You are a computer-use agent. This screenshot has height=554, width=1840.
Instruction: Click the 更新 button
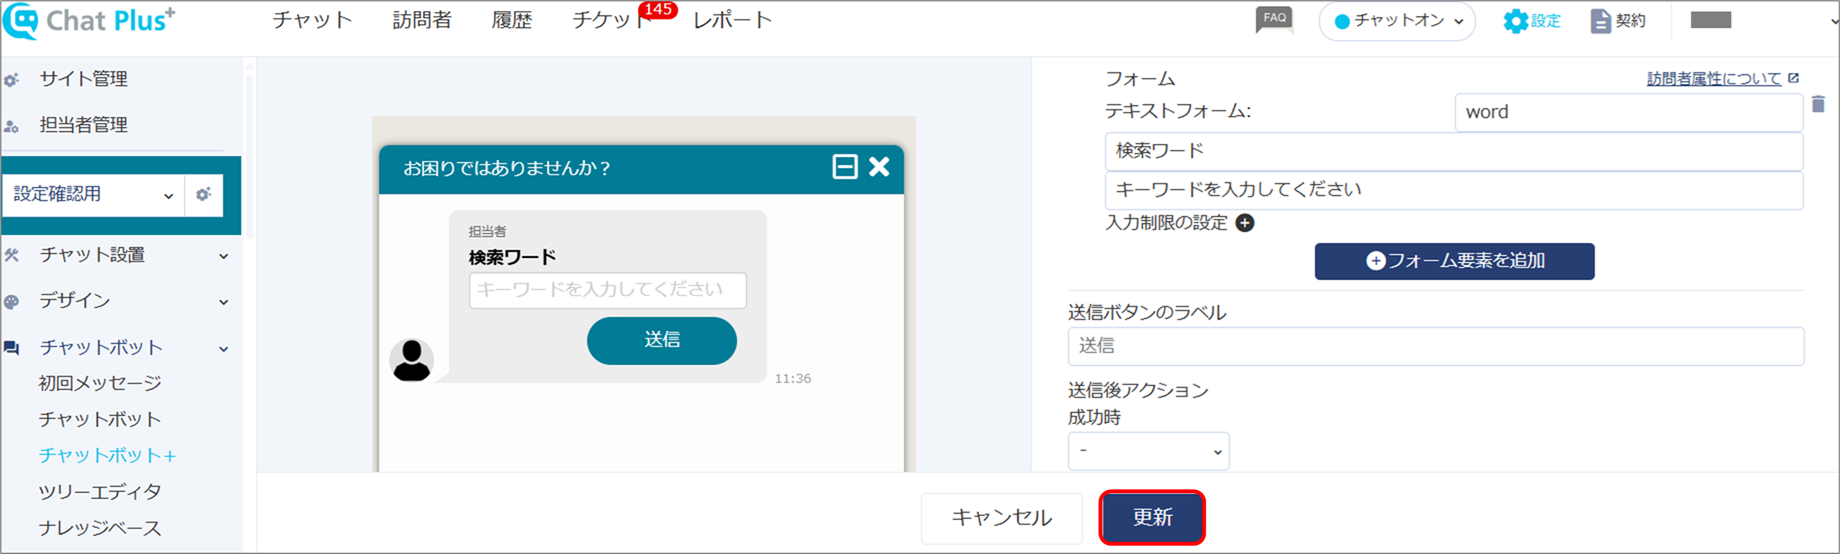pyautogui.click(x=1152, y=517)
